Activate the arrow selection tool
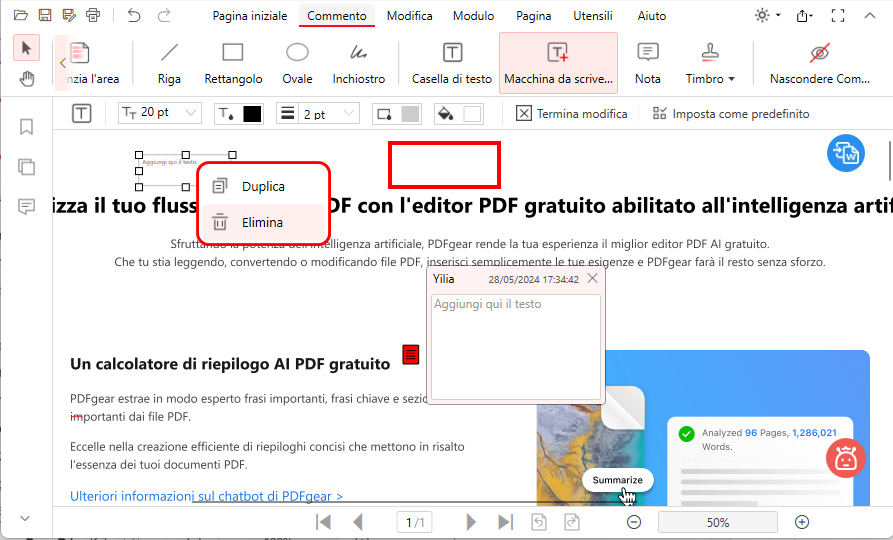Viewport: 893px width, 540px height. point(26,48)
